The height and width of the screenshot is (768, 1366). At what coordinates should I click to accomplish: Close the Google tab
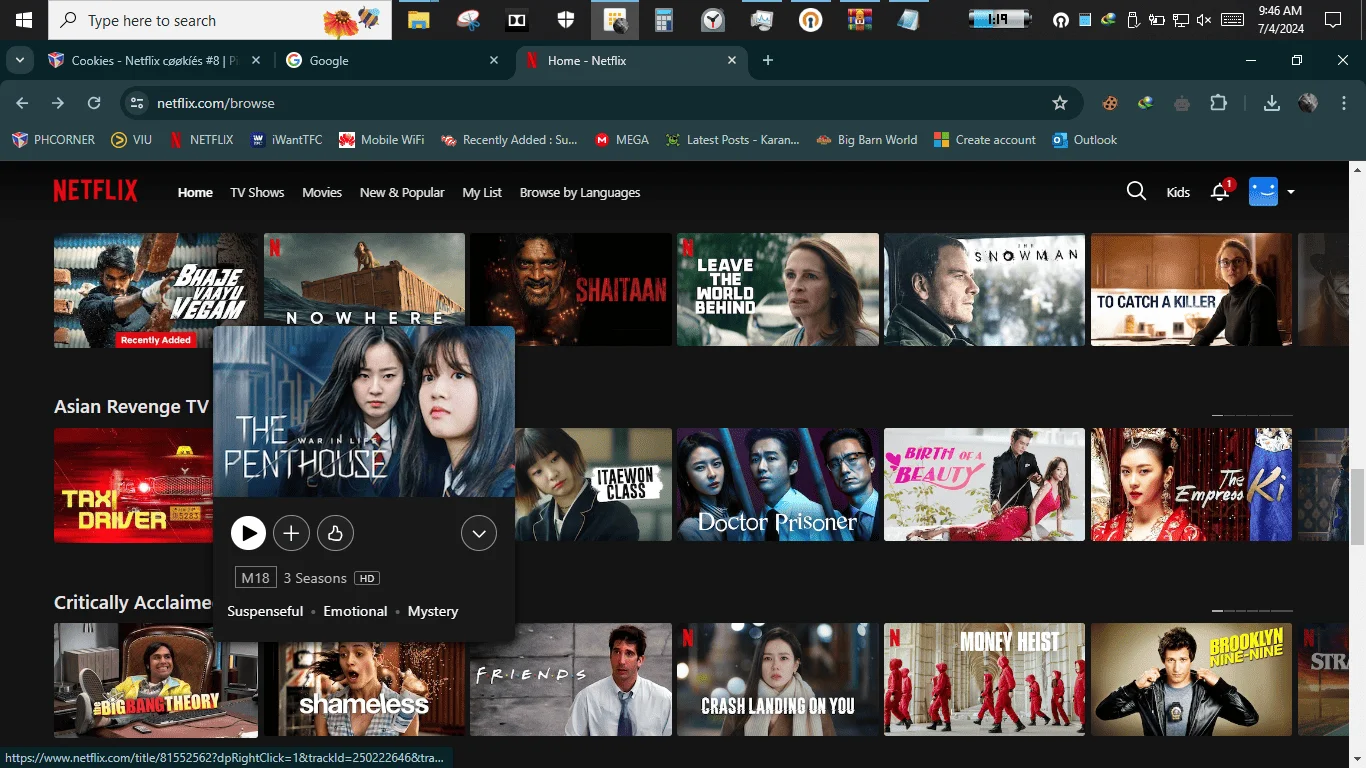(493, 61)
